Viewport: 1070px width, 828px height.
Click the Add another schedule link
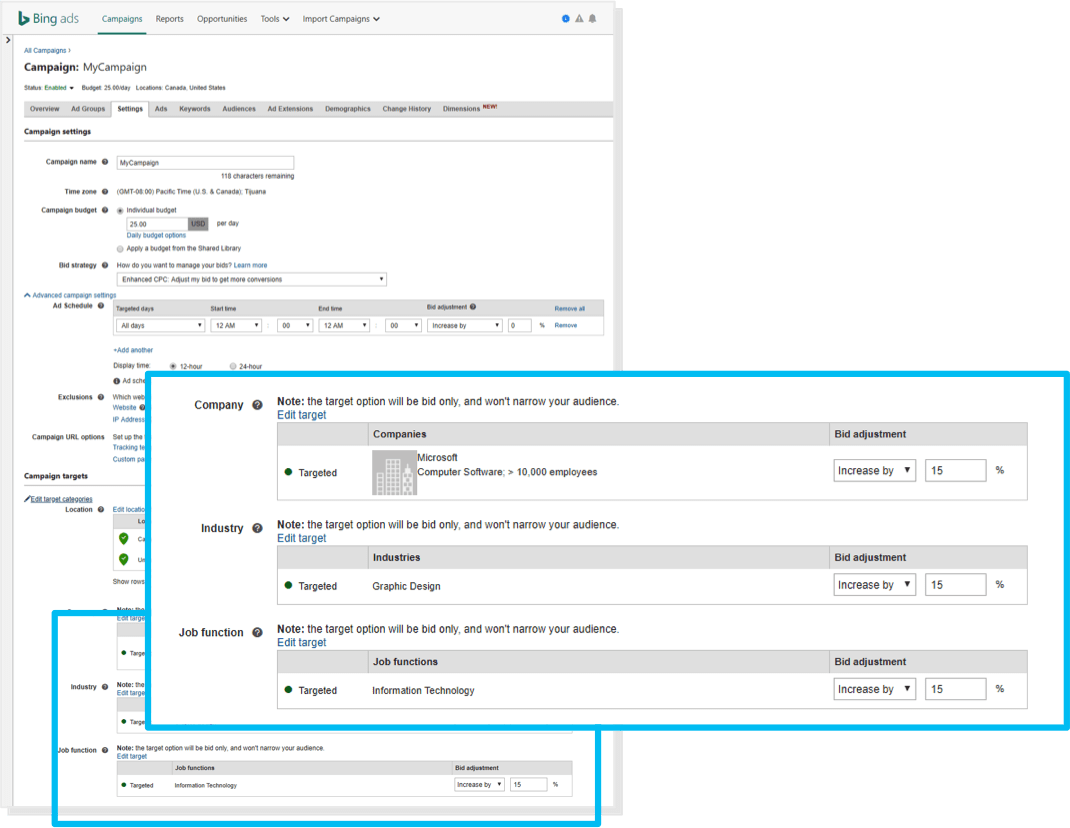pyautogui.click(x=133, y=349)
